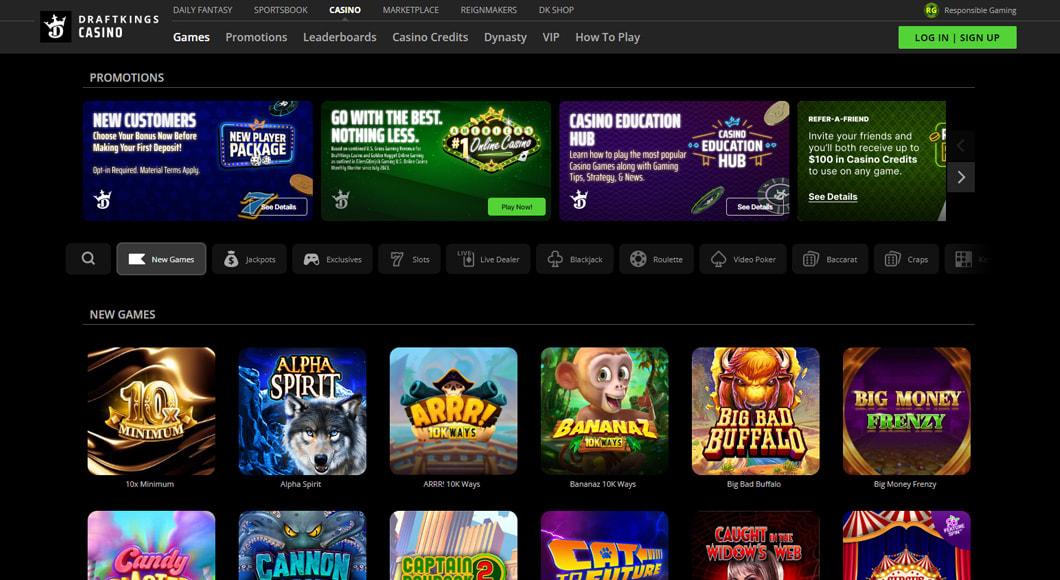Launch the Big Bad Buffalo game
The image size is (1060, 580).
755,411
